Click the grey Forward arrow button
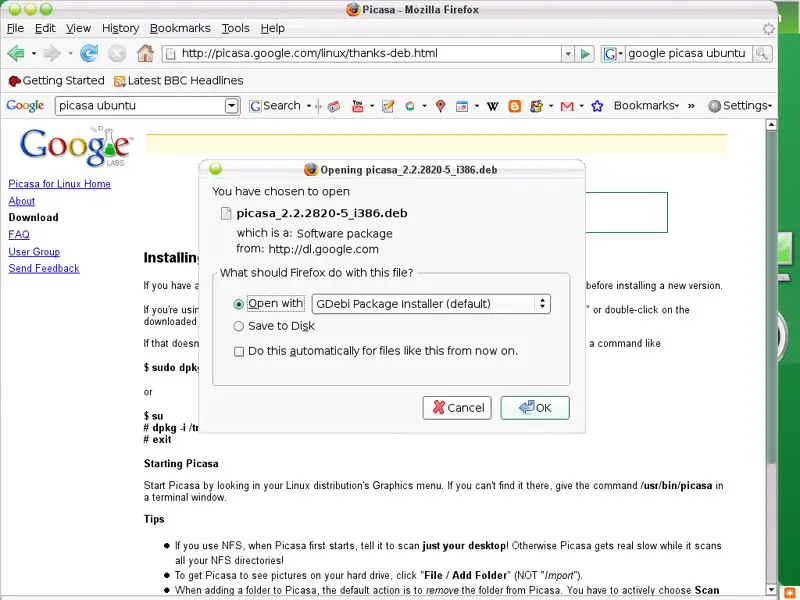 pyautogui.click(x=52, y=53)
